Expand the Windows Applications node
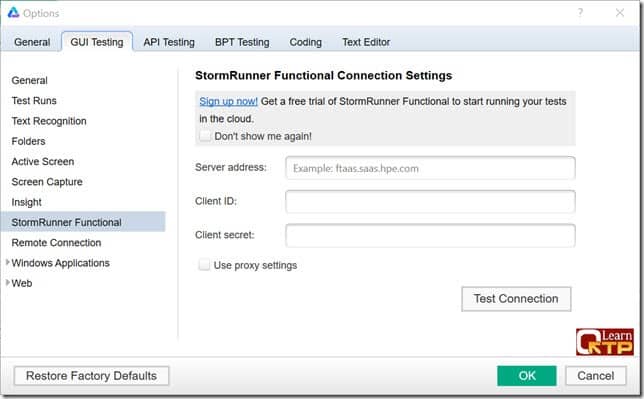This screenshot has height=399, width=644. pos(7,262)
